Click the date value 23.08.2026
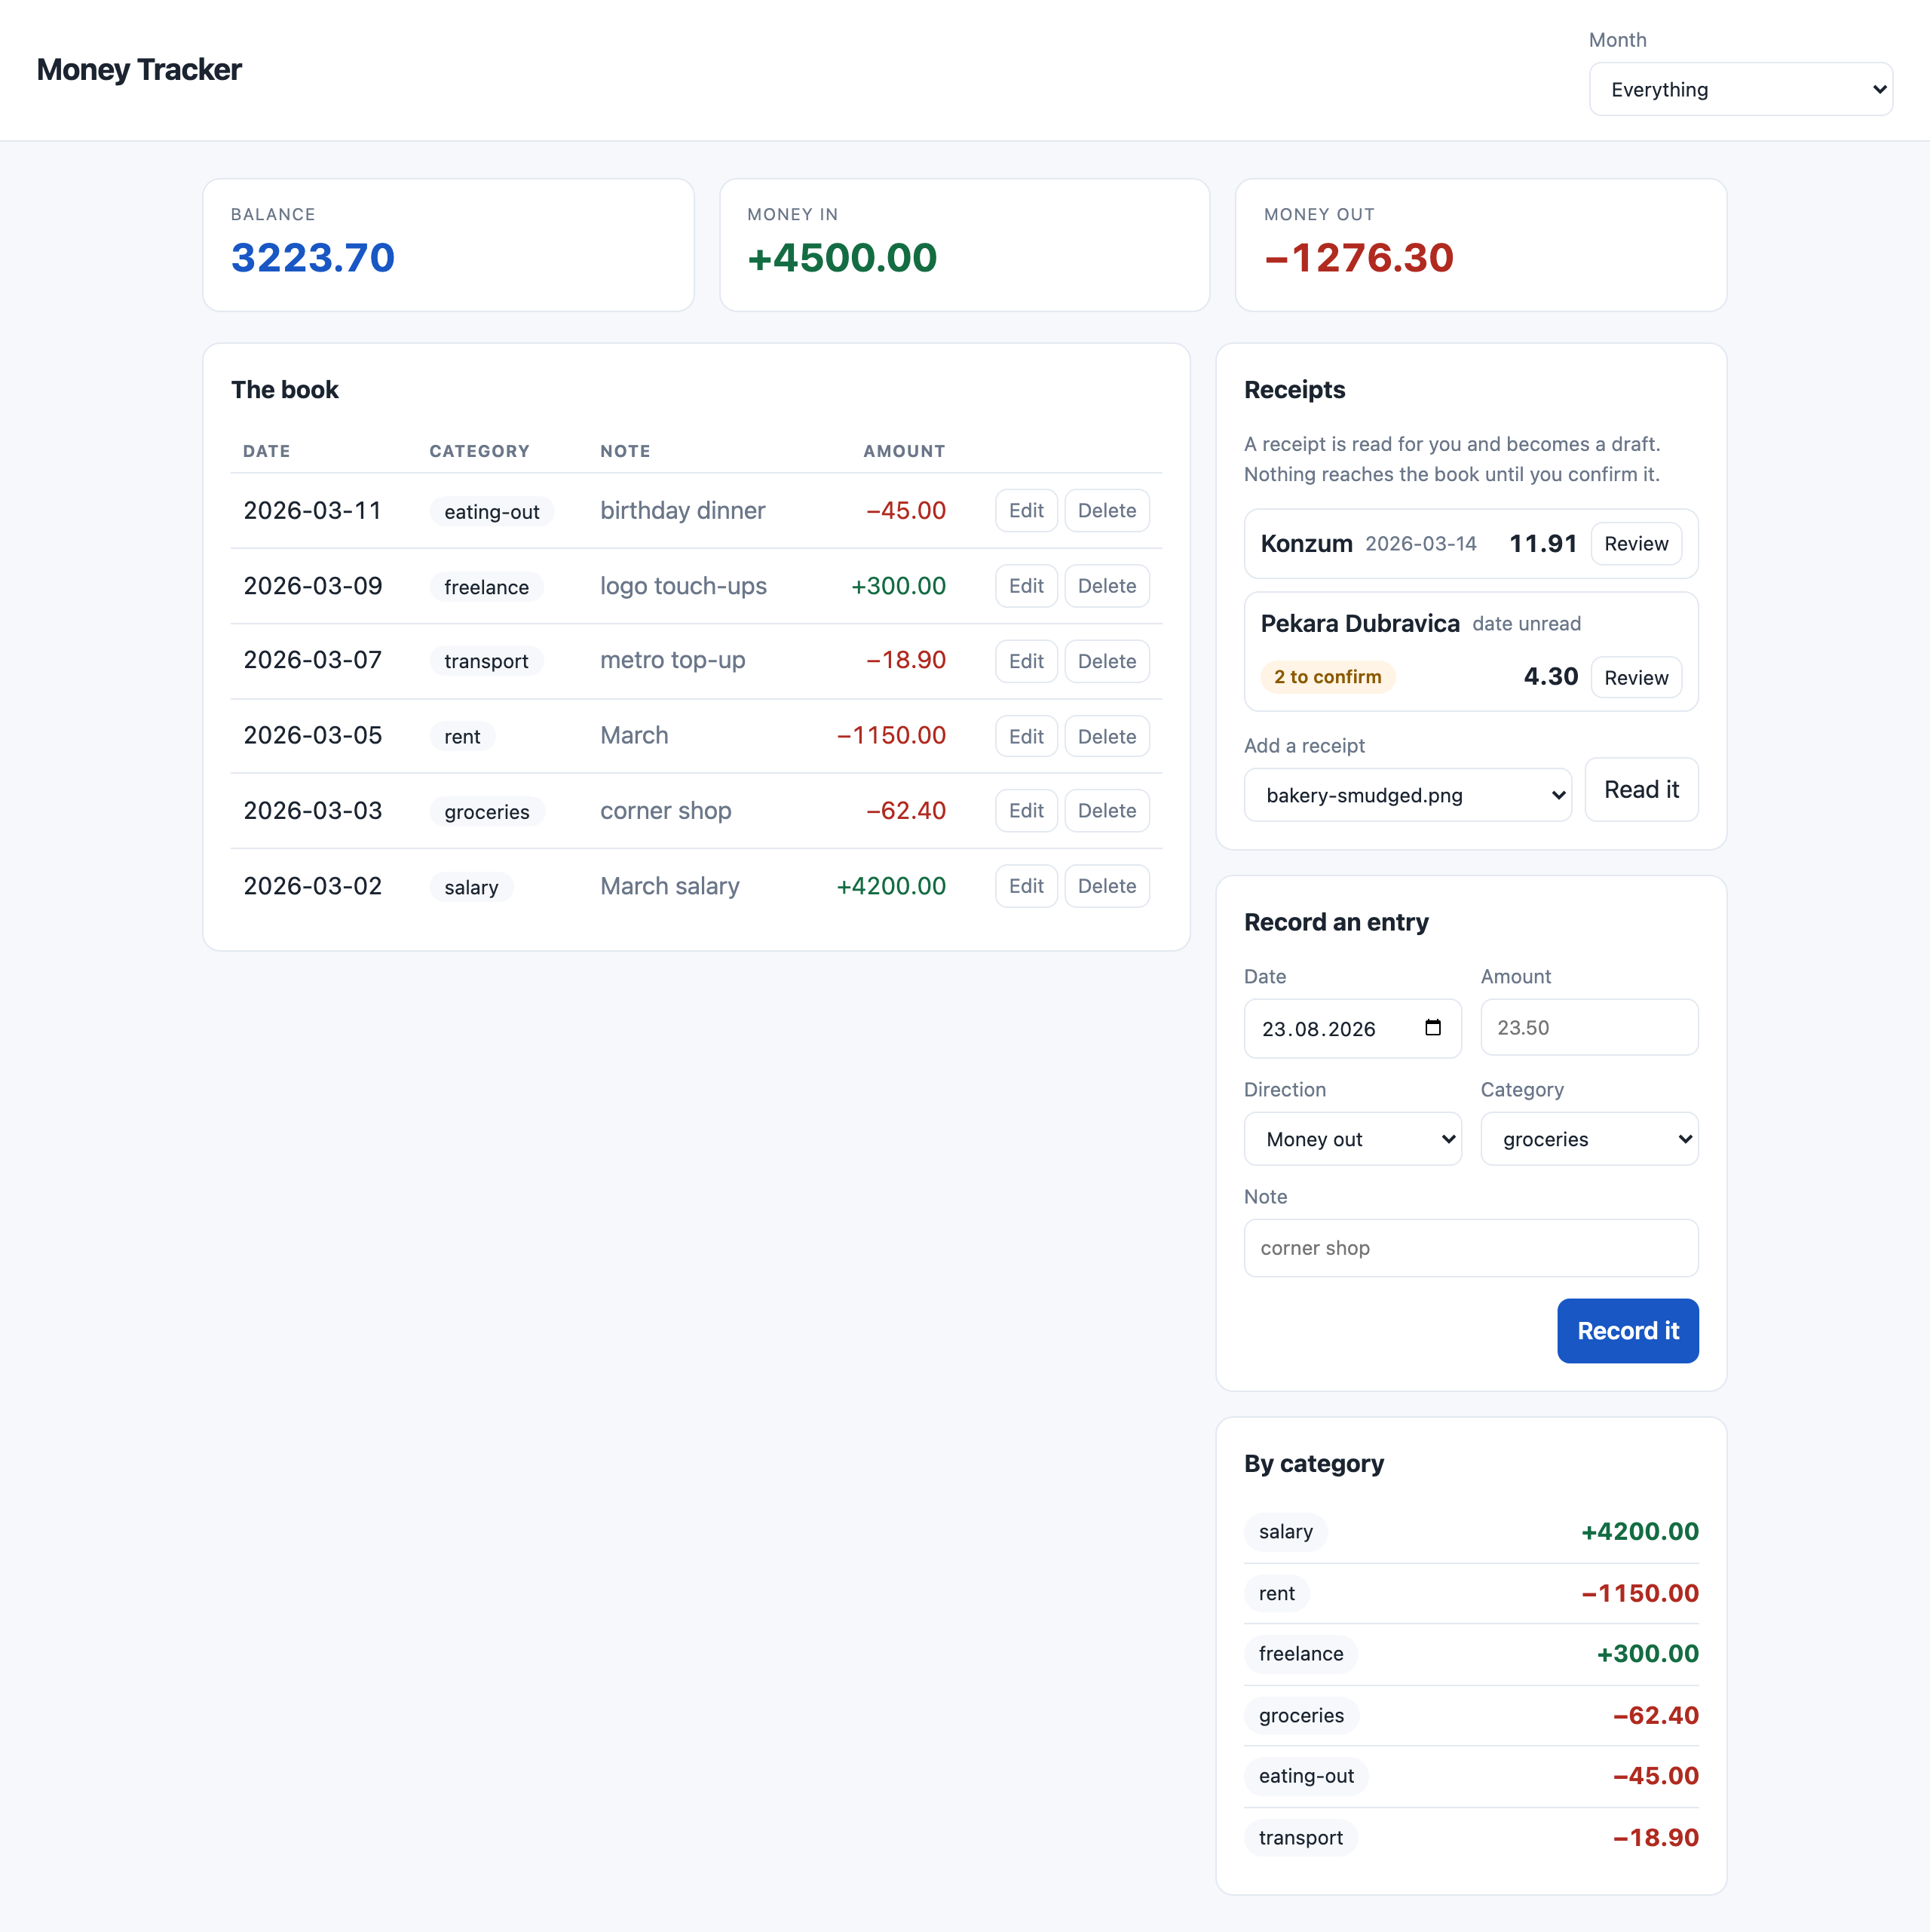Viewport: 1930px width, 1932px height. (1318, 1029)
